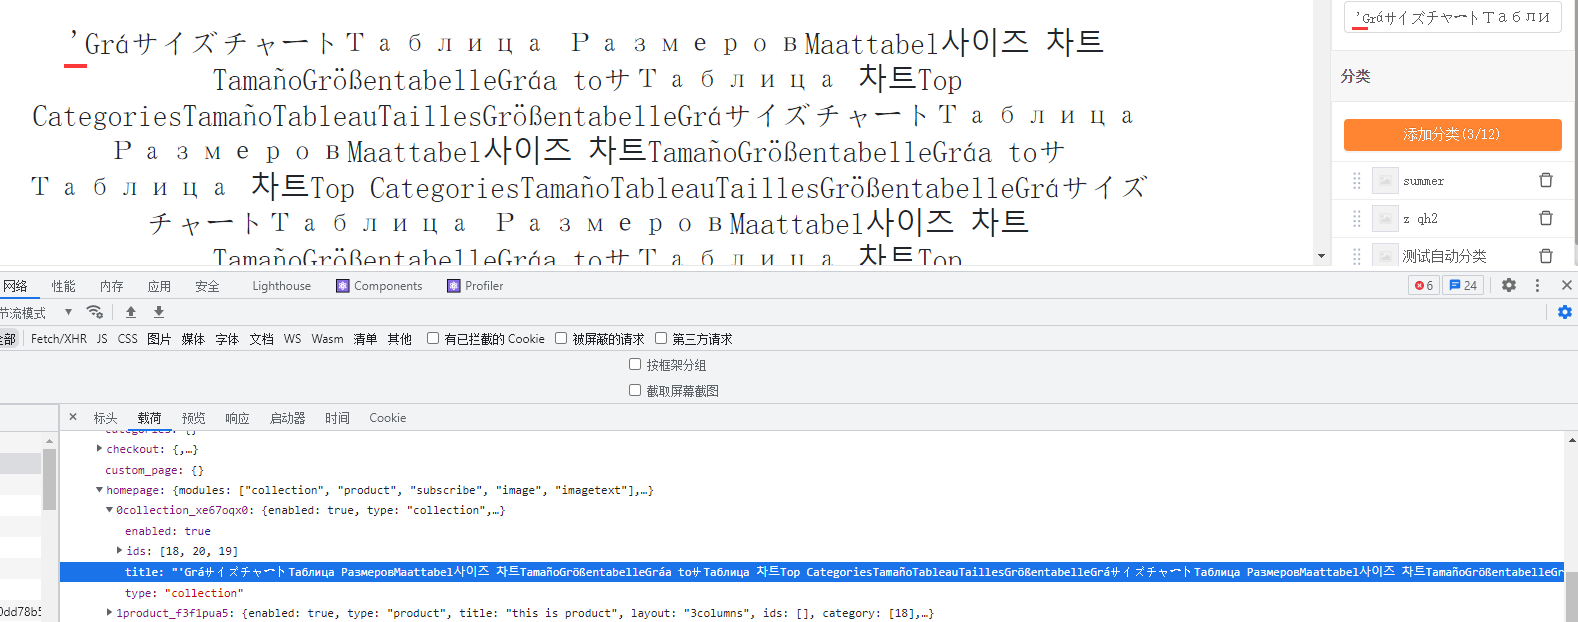Screen dimensions: 1578x622
Task: Filter requests by WS
Action: click(x=292, y=339)
